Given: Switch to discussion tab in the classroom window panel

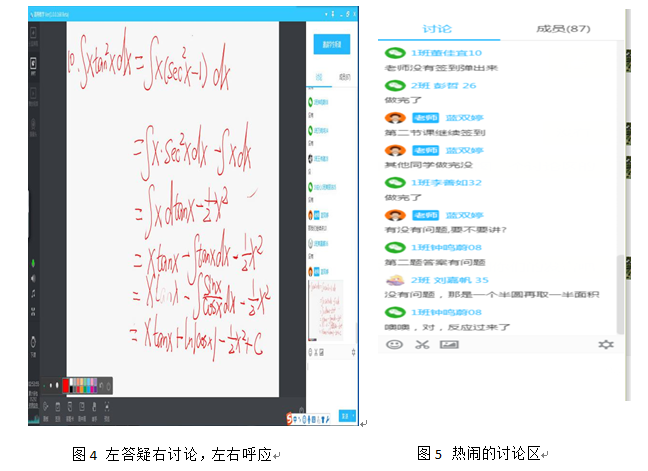Looking at the screenshot, I should (x=319, y=77).
